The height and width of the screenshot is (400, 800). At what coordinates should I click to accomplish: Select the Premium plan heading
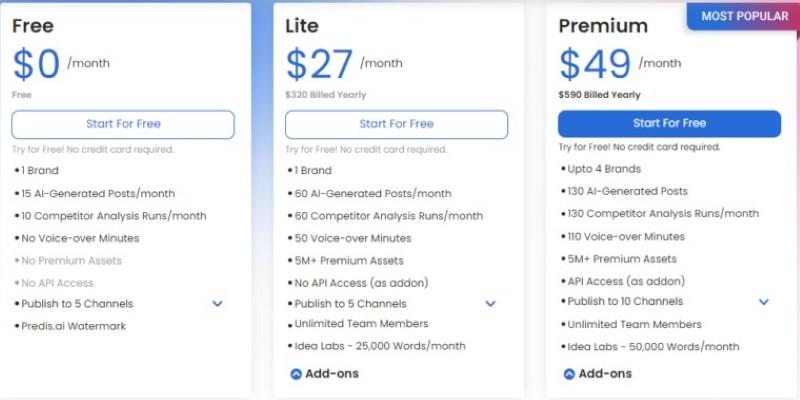click(x=603, y=26)
